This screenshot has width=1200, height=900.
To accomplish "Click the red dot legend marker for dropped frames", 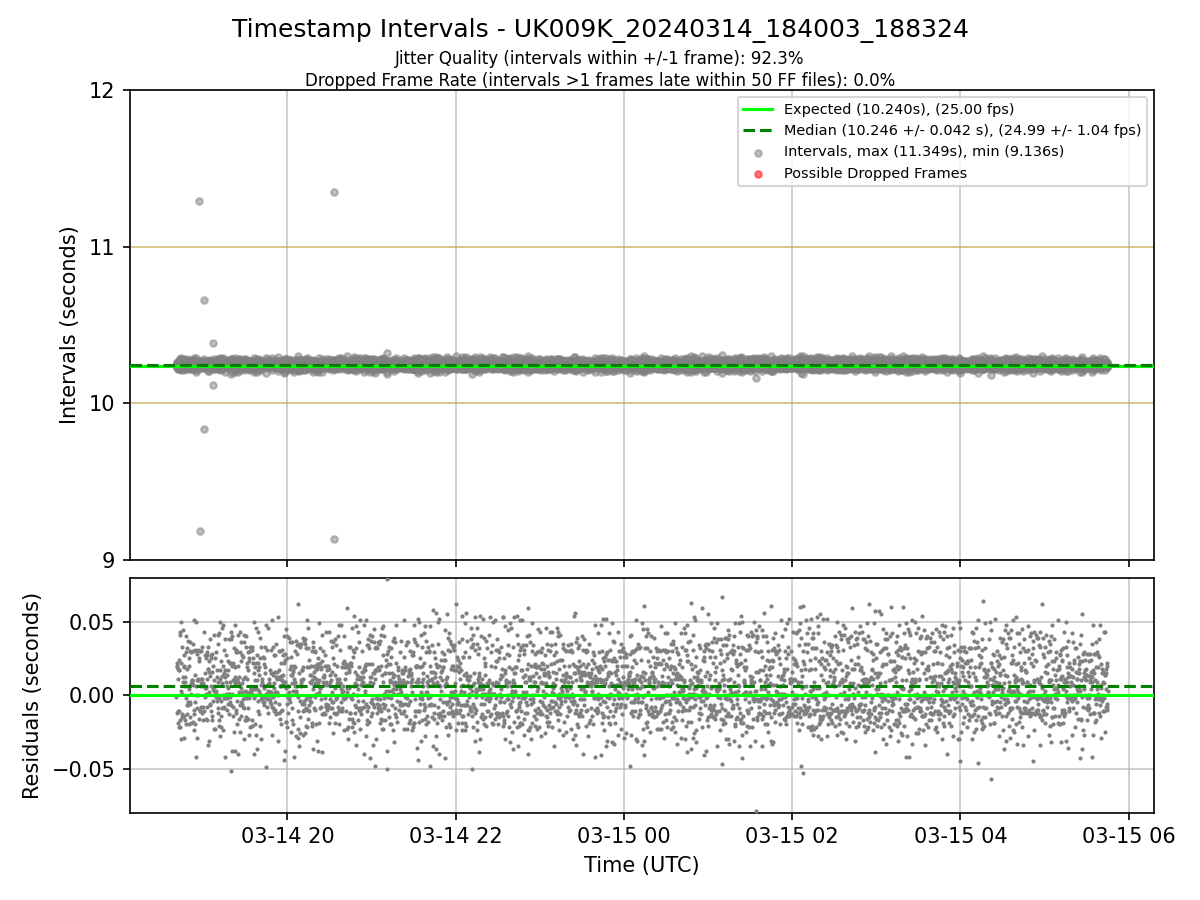I will point(758,174).
